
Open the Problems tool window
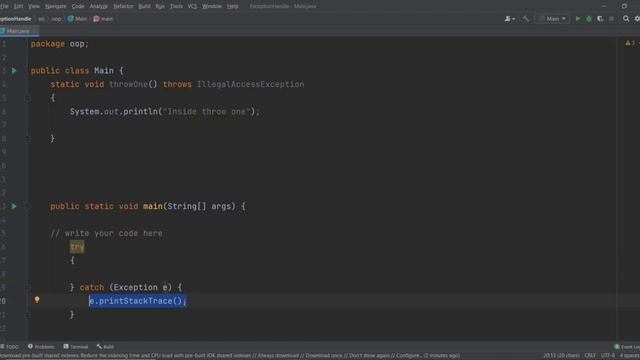pos(41,347)
